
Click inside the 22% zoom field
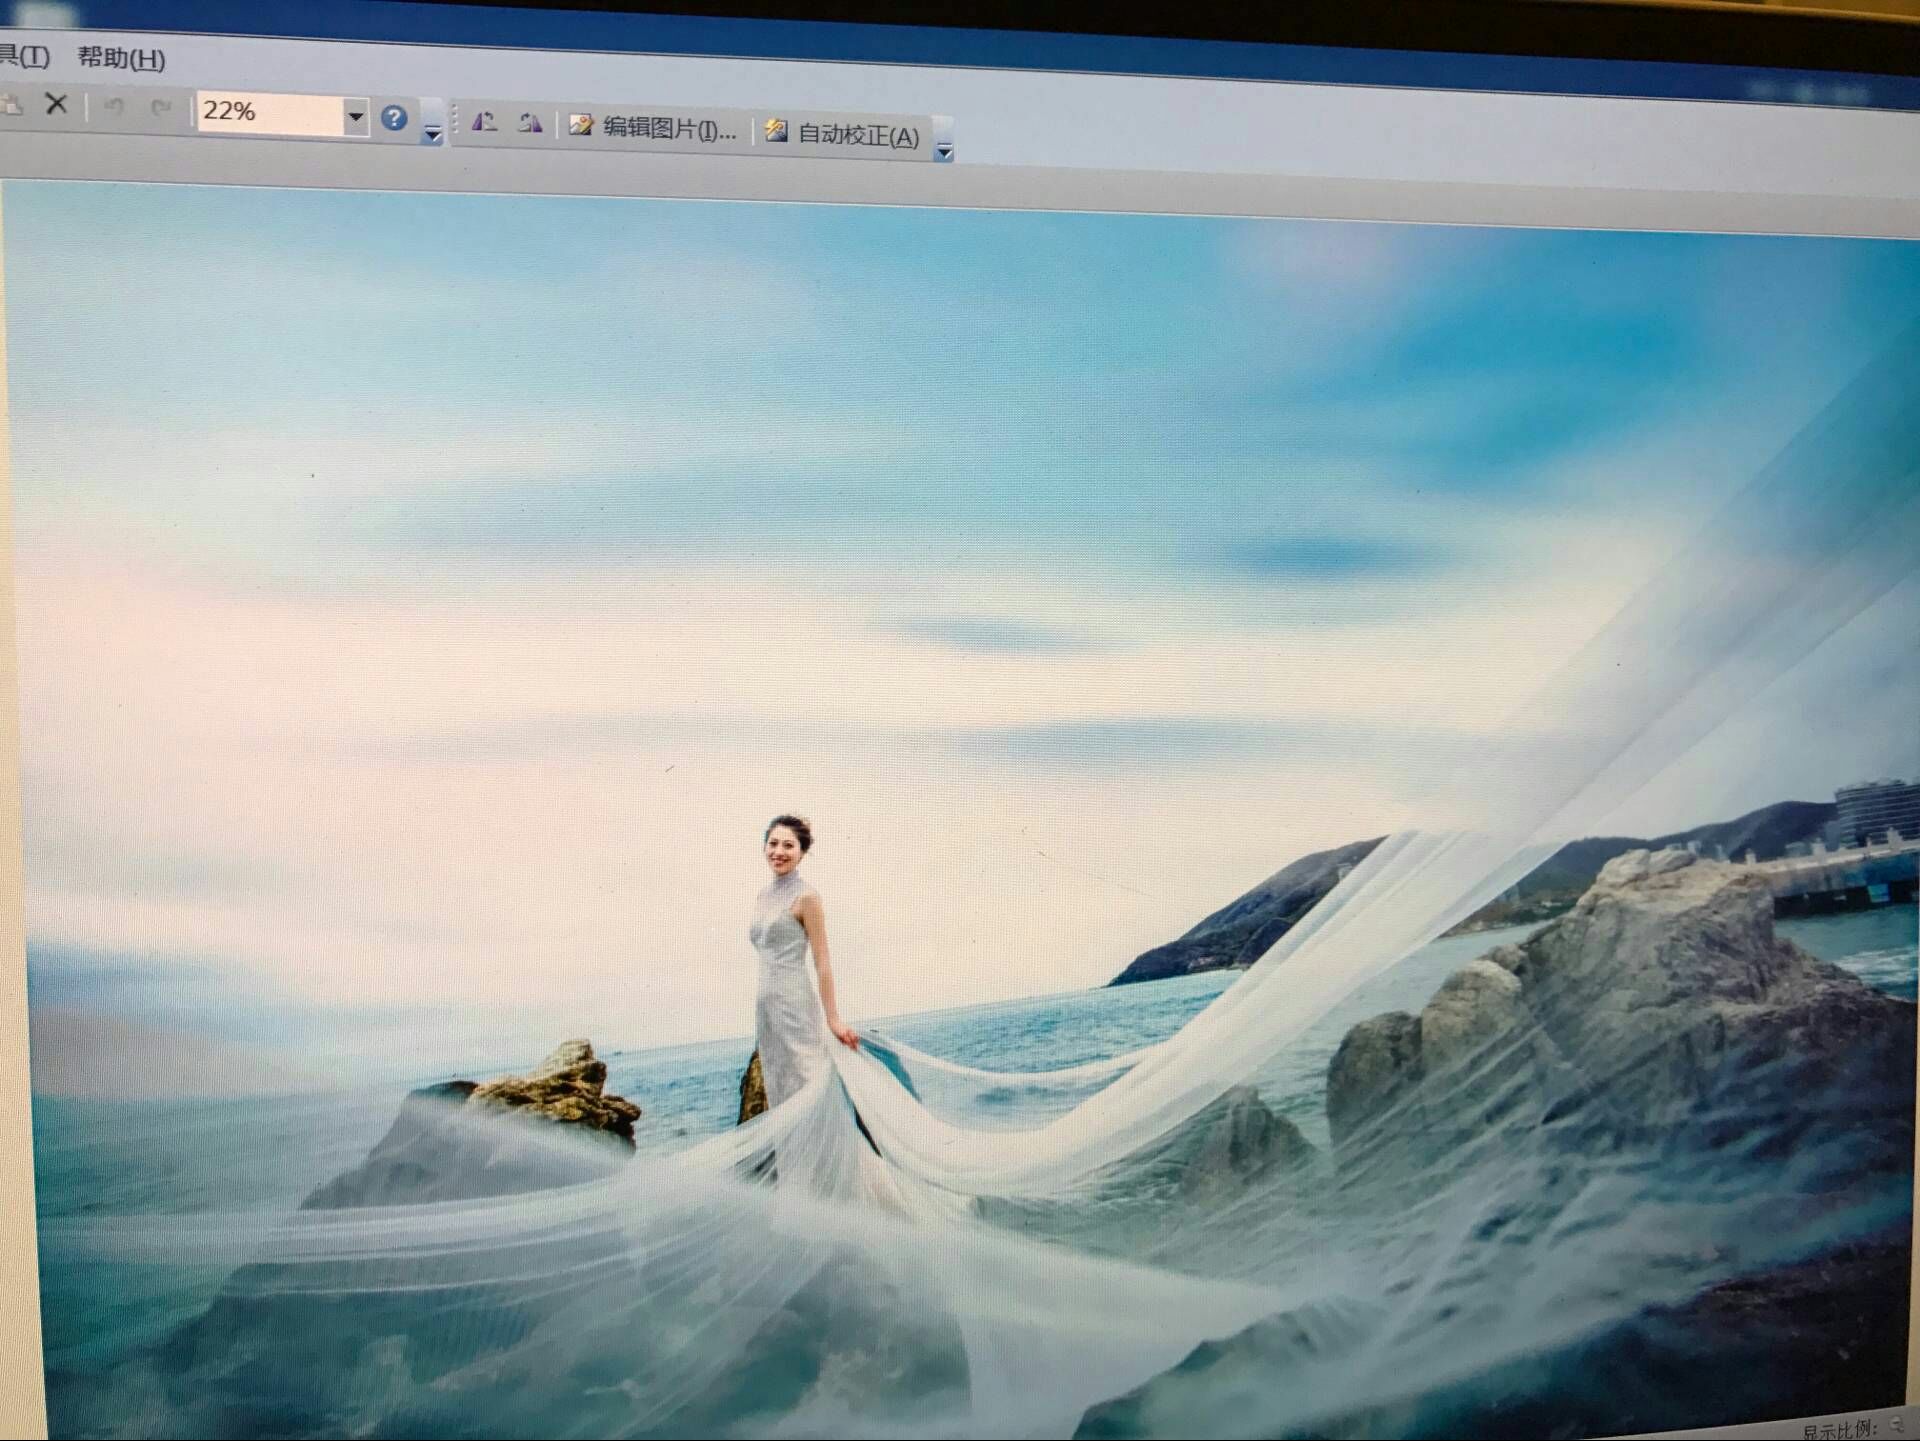coord(270,113)
